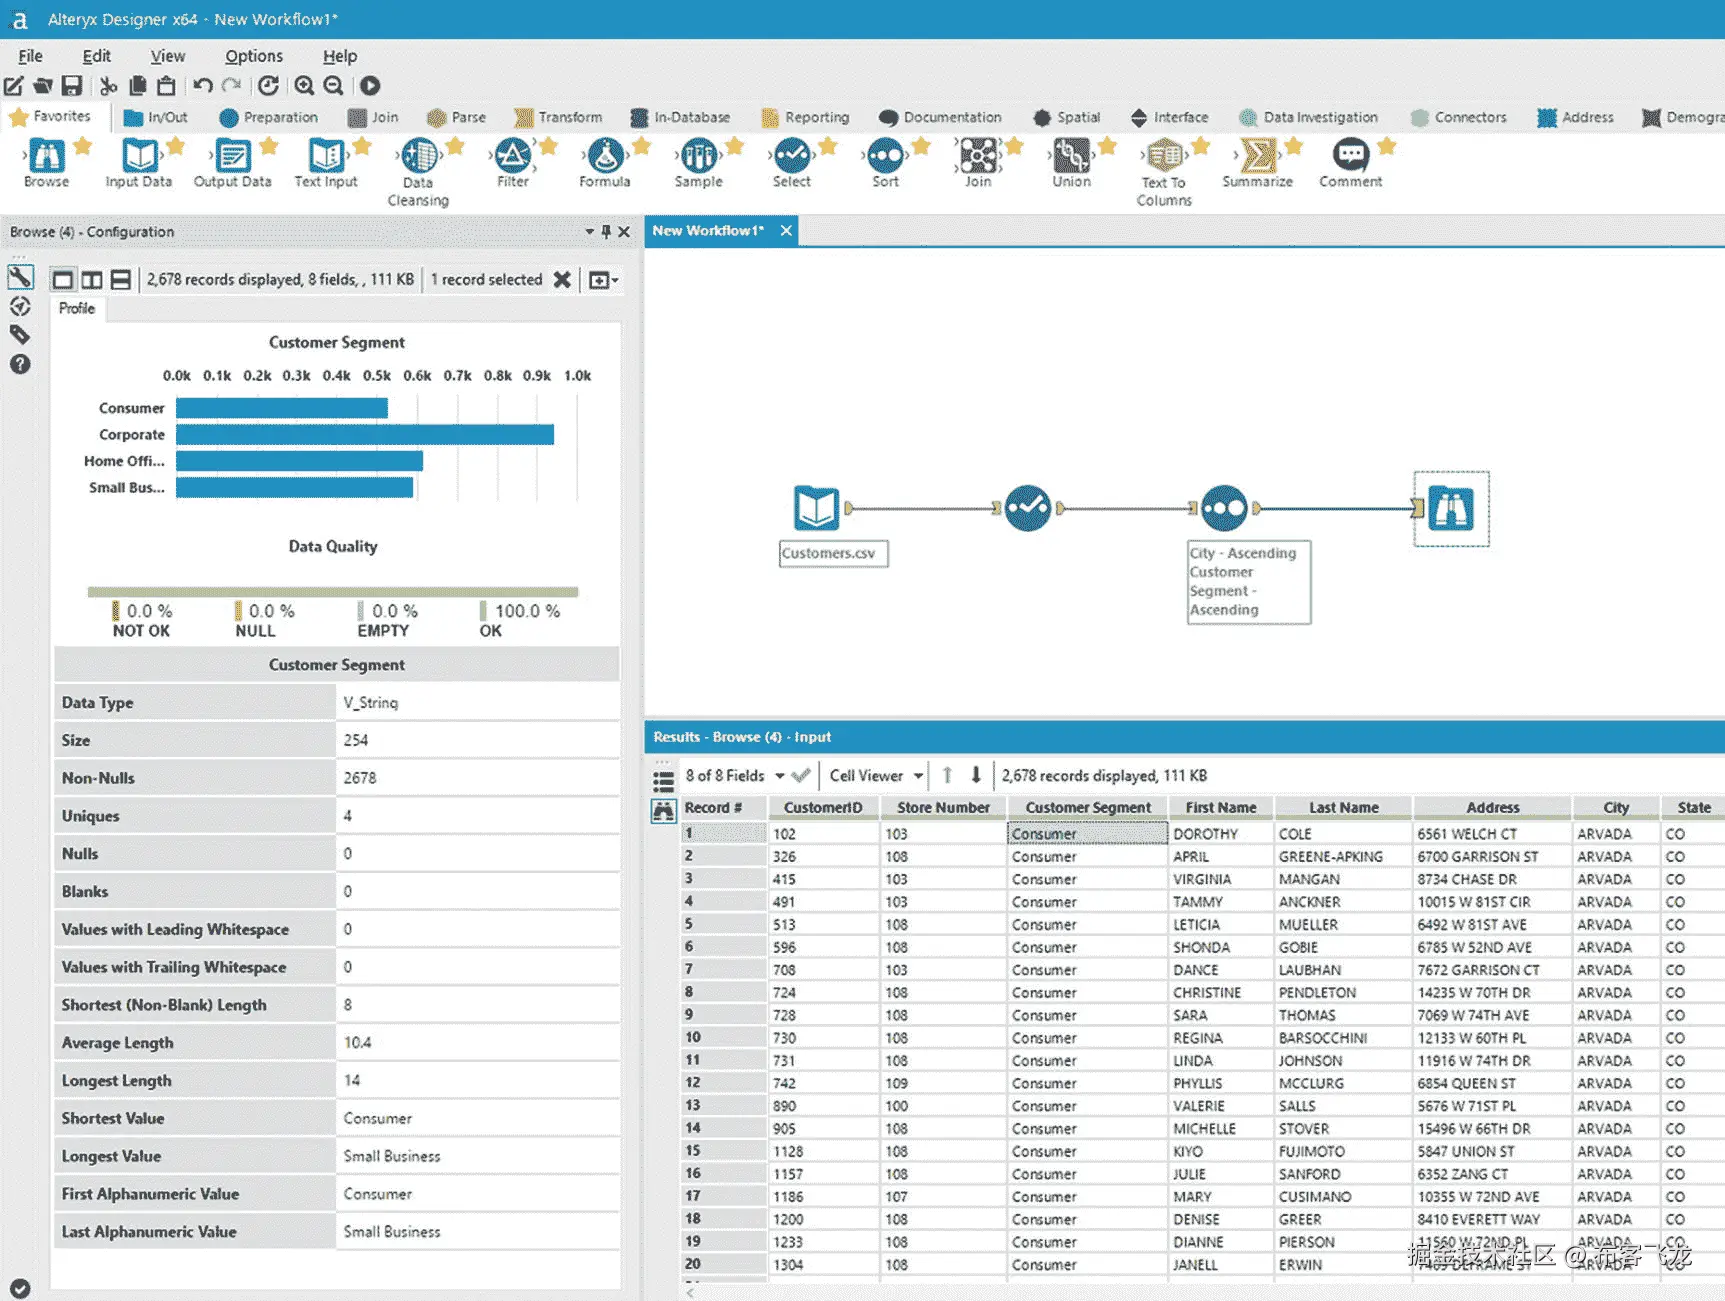Toggle favorite star on Summarize tool
This screenshot has height=1301, width=1725.
(x=1294, y=147)
